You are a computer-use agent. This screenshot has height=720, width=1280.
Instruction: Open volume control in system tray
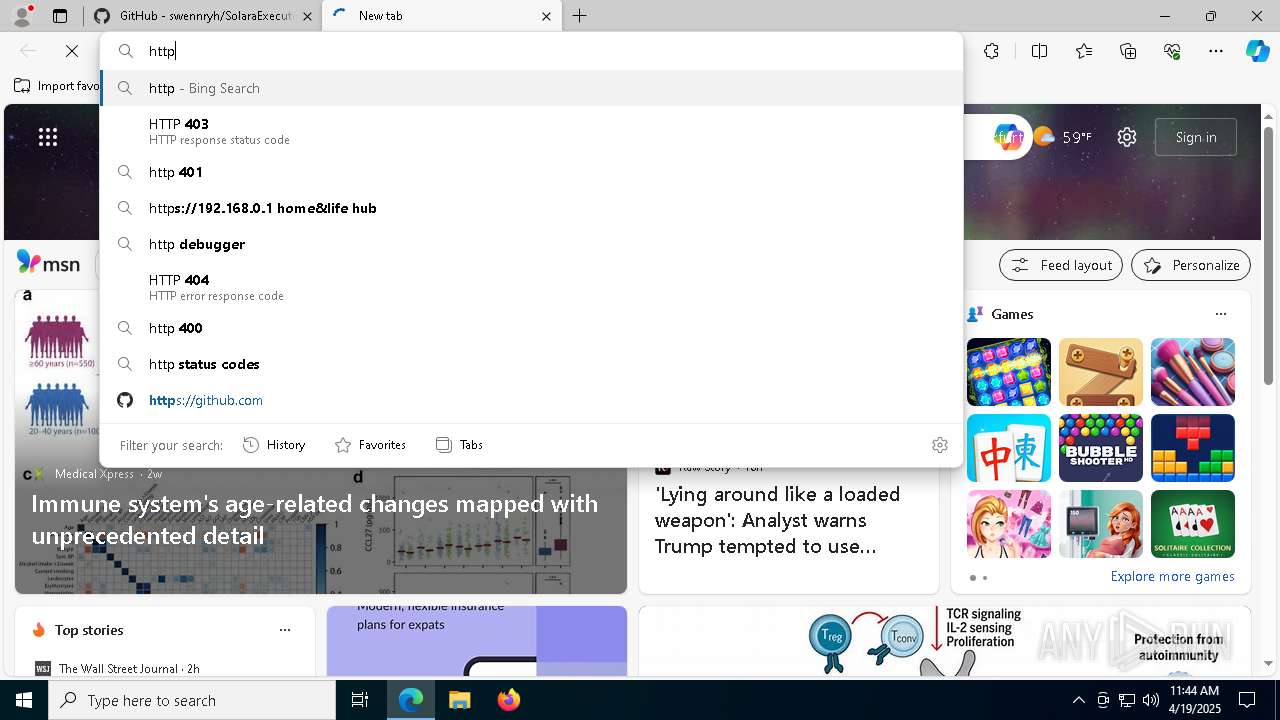point(1150,700)
